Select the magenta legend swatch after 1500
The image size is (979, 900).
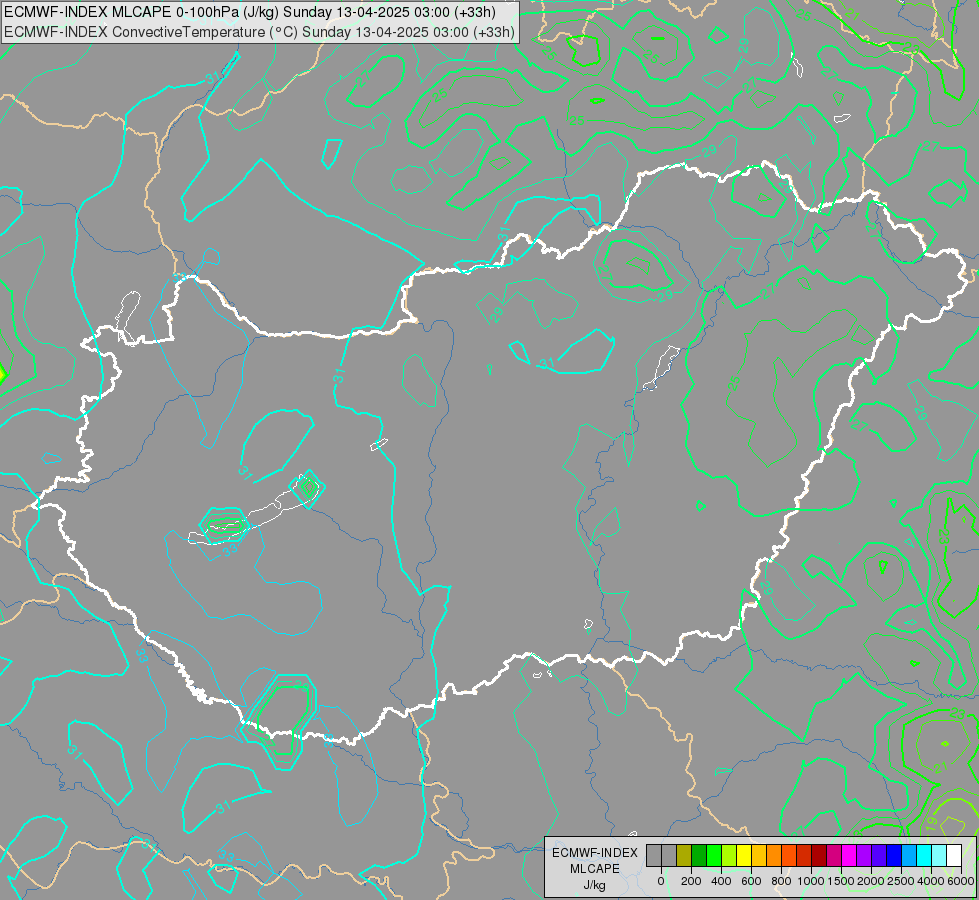tap(850, 855)
